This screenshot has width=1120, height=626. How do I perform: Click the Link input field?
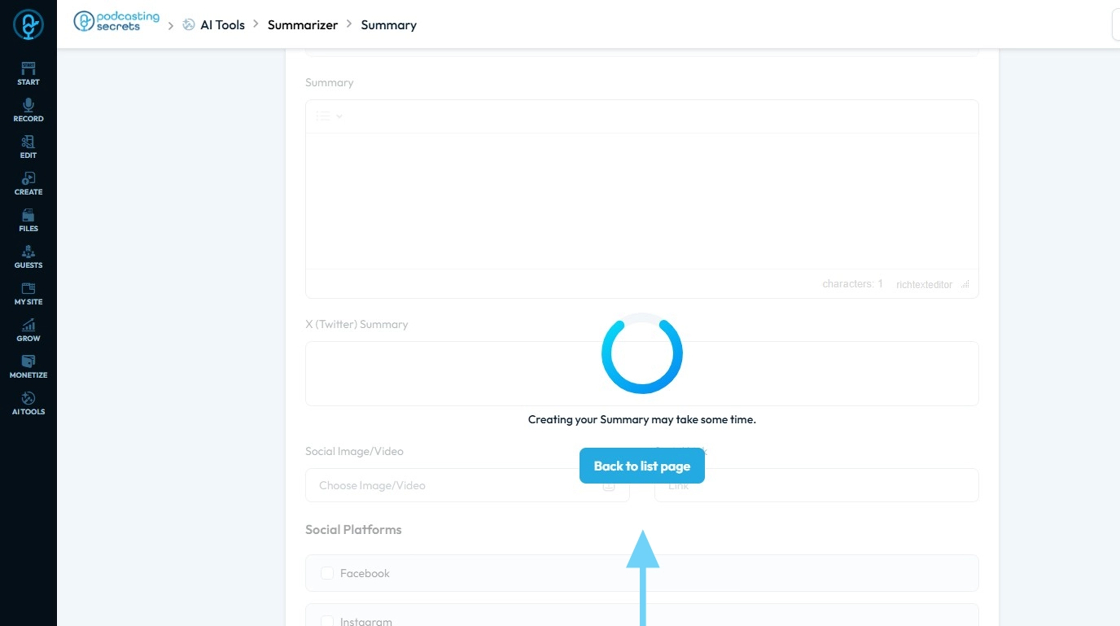pos(816,485)
